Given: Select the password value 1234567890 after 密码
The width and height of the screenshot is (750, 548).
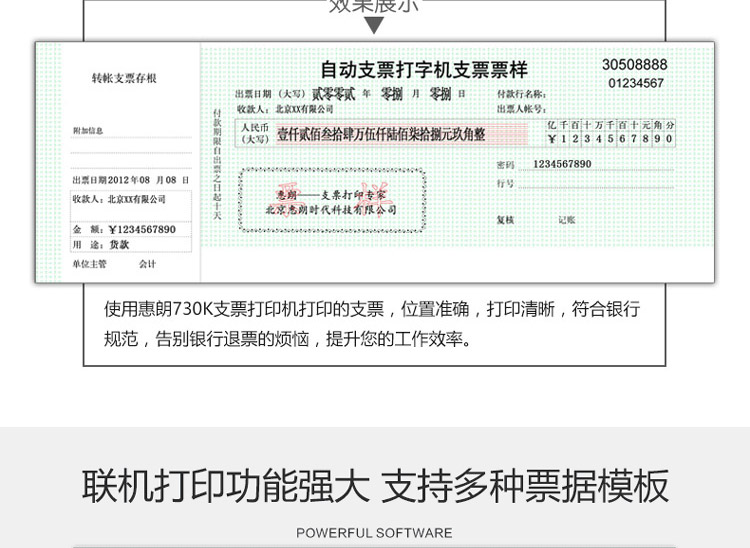Looking at the screenshot, I should (x=562, y=164).
